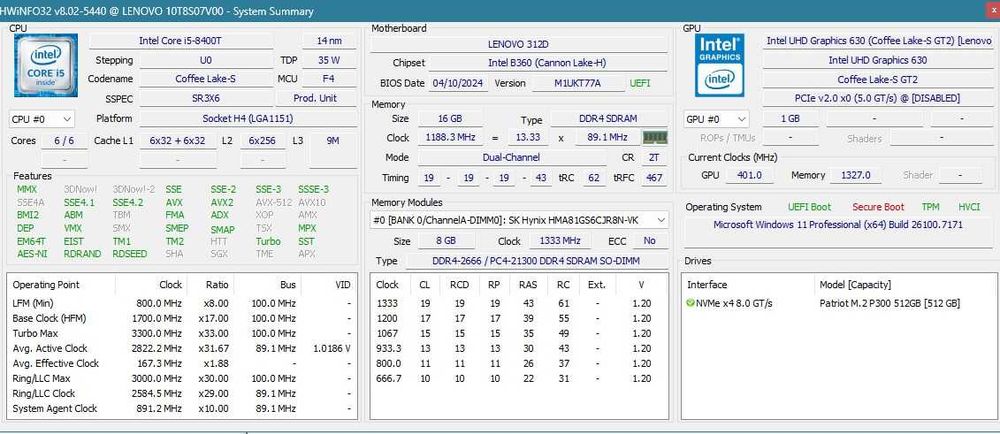1000x434 pixels.
Task: Click the CR value 2T
Action: coord(654,157)
